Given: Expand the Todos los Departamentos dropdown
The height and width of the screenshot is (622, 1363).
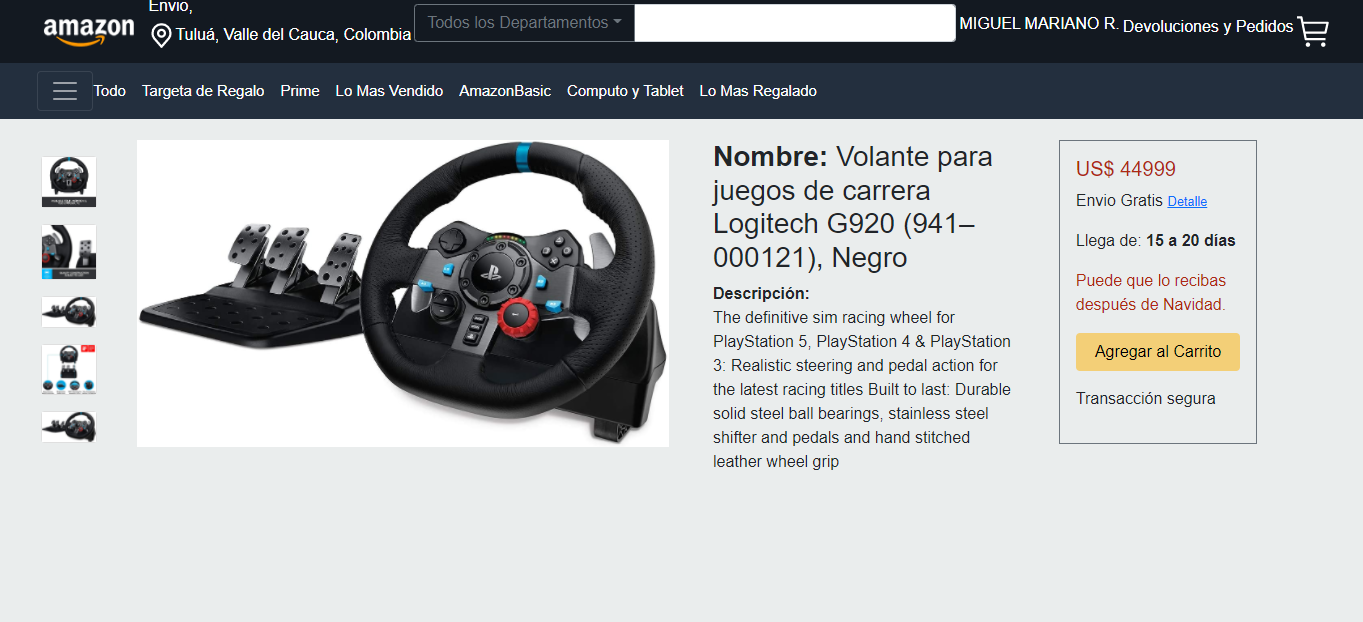Looking at the screenshot, I should pos(524,23).
